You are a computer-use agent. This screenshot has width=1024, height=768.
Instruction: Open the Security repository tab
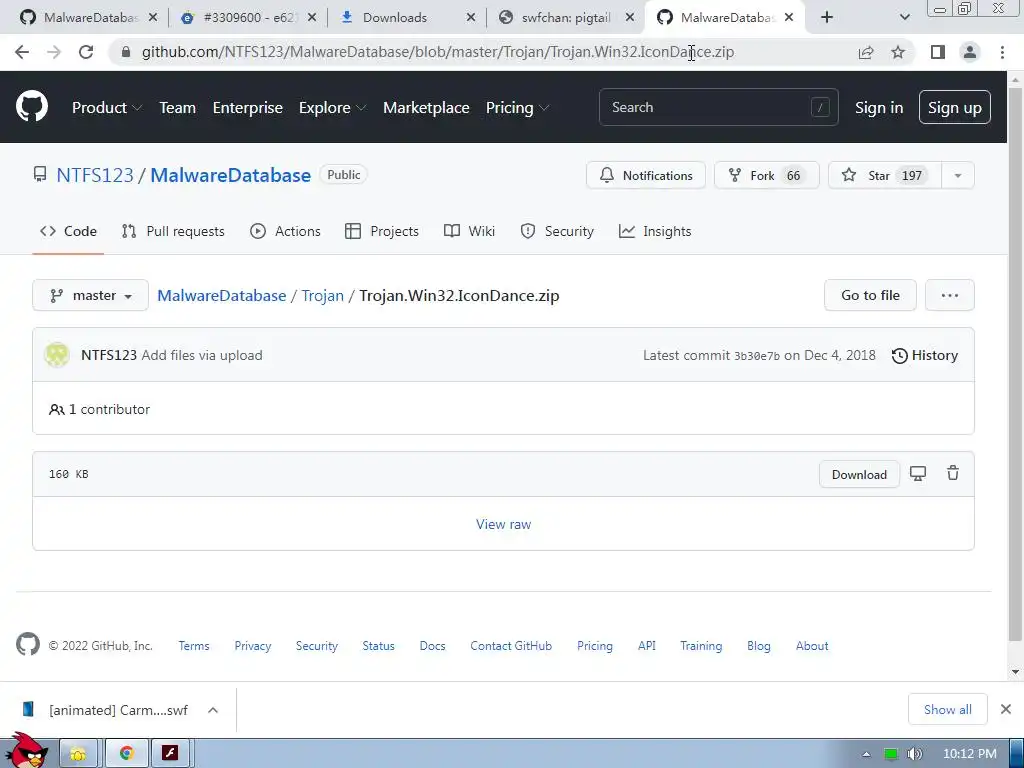[557, 231]
